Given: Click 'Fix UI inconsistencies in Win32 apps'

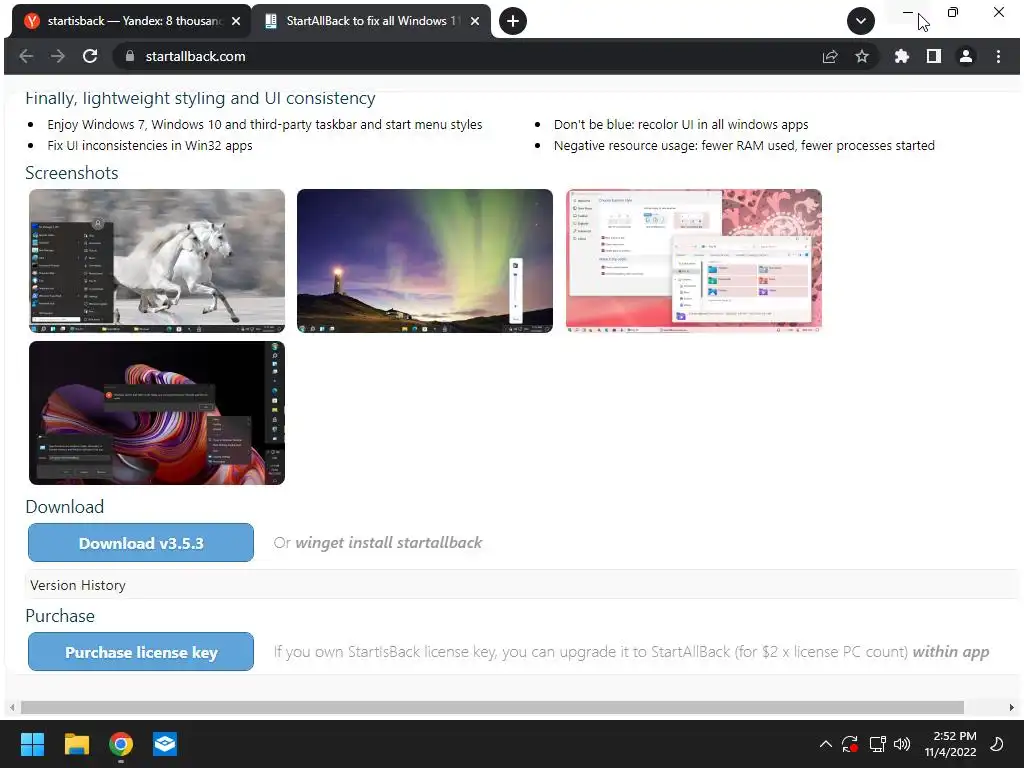Looking at the screenshot, I should point(150,146).
